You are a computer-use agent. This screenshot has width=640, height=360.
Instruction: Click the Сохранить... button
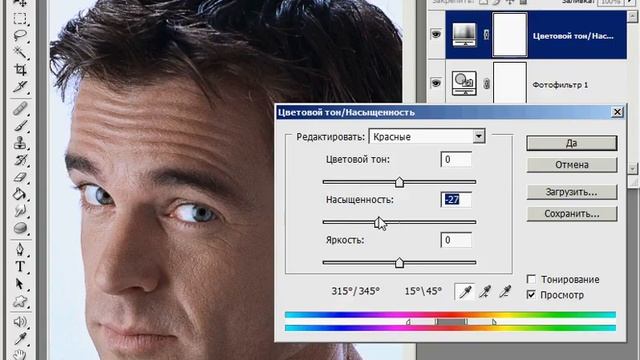point(571,214)
